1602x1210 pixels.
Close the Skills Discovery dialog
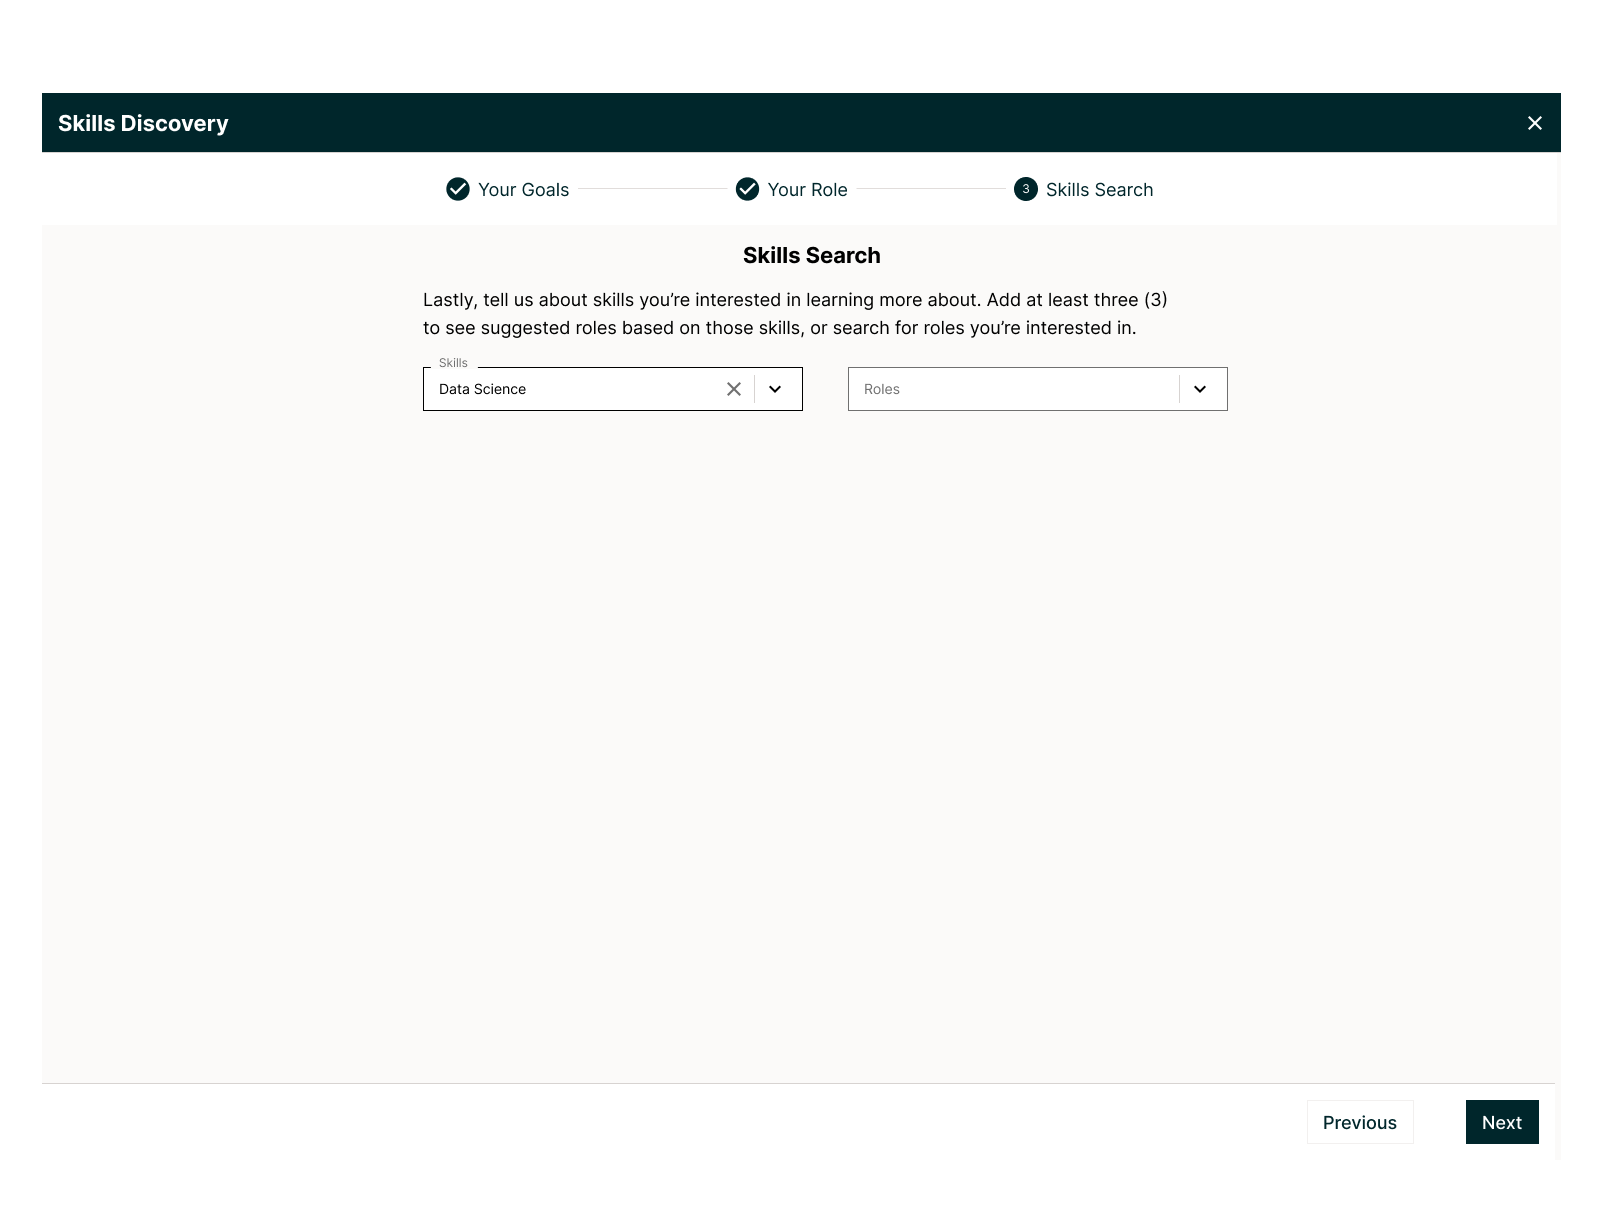click(1534, 123)
